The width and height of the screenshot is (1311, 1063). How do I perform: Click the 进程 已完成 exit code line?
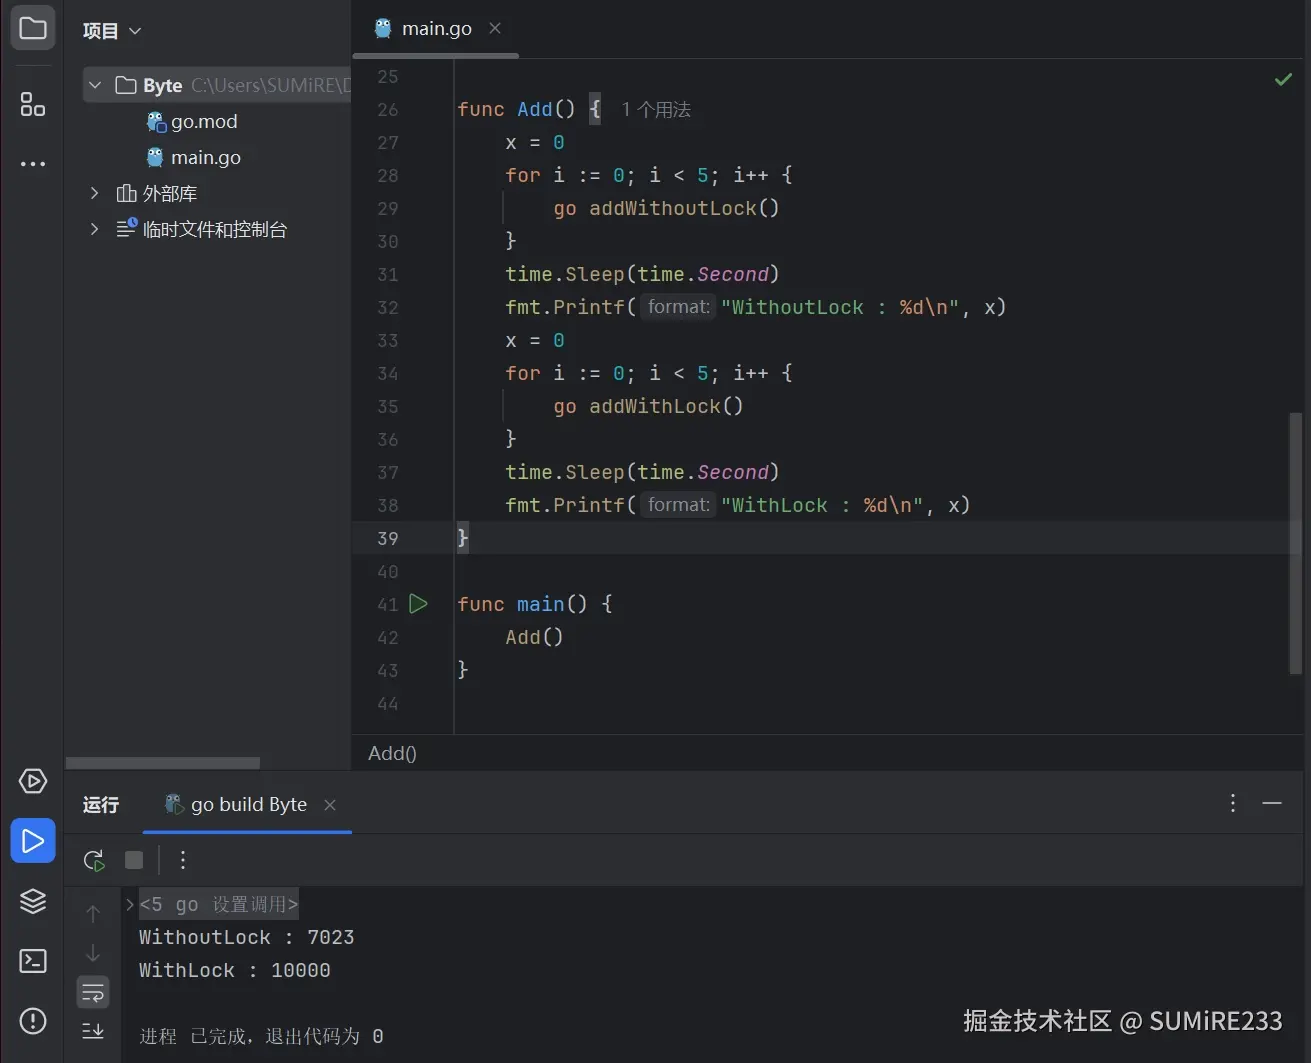[x=261, y=1036]
